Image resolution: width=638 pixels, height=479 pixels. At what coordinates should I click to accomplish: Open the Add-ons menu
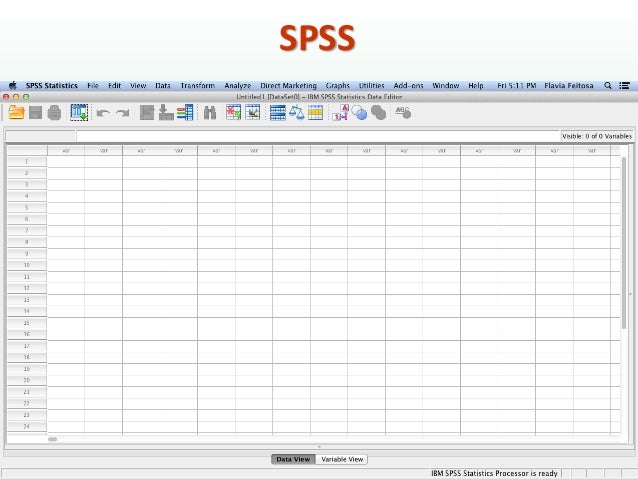point(408,85)
